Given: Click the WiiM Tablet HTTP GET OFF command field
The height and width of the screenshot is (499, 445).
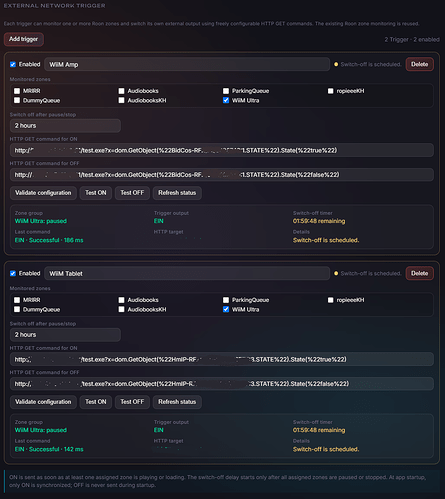Looking at the screenshot, I should coord(222,384).
